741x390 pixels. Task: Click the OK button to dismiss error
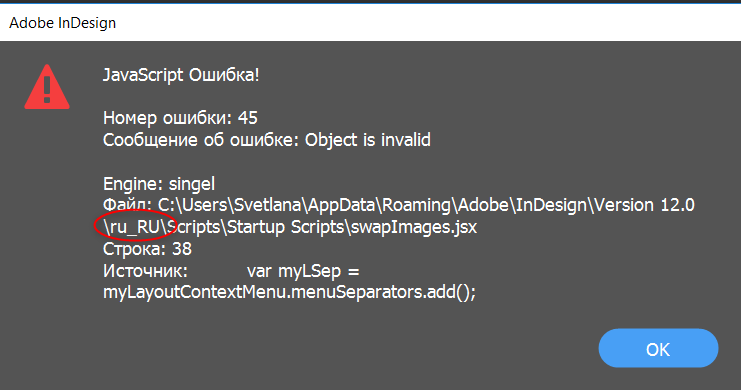click(658, 348)
